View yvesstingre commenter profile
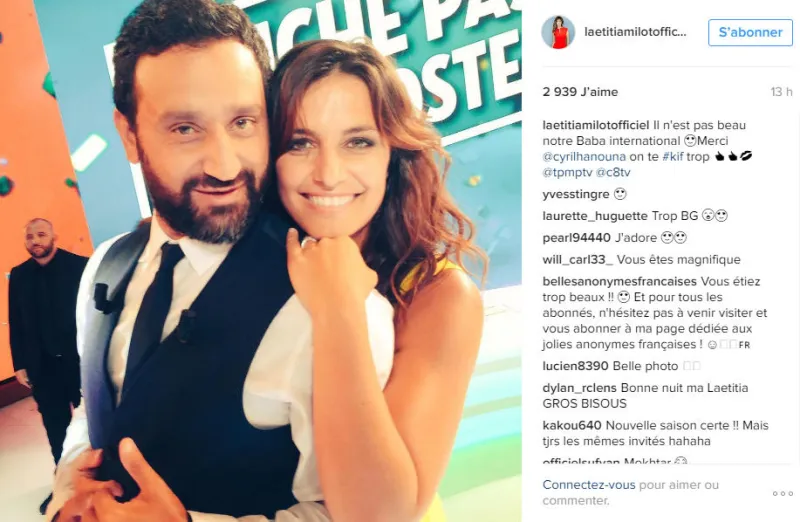The height and width of the screenshot is (522, 800). point(576,194)
